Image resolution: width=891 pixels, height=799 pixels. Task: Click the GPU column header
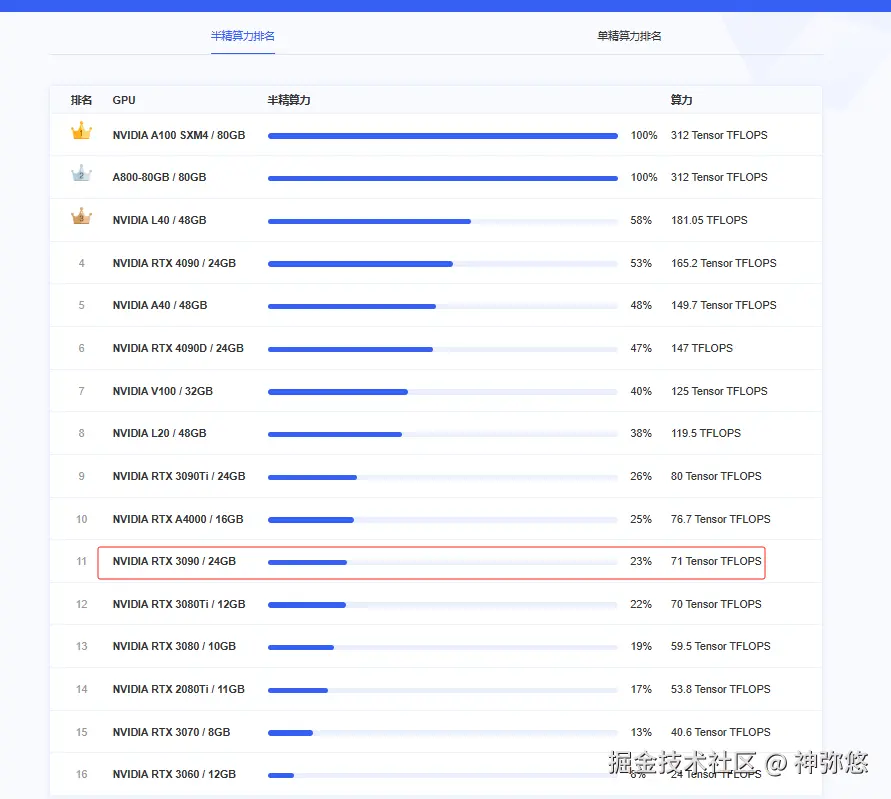[124, 100]
